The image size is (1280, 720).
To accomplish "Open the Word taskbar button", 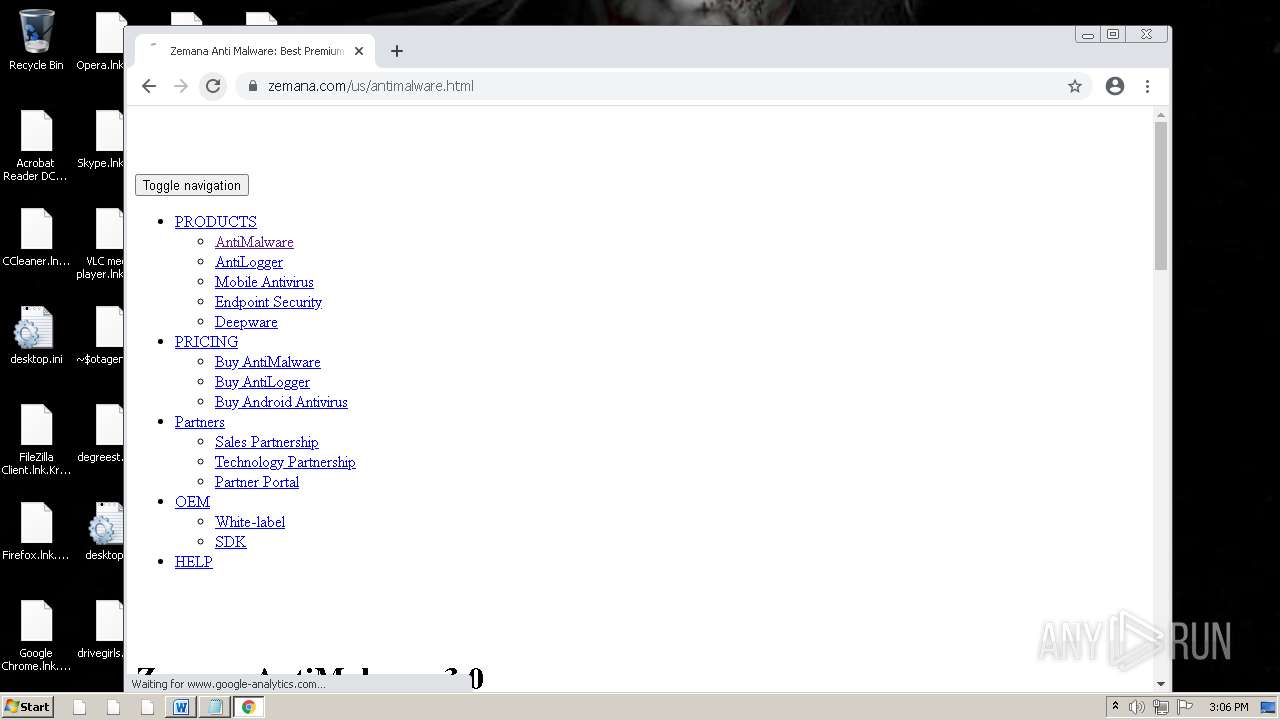I will 181,707.
